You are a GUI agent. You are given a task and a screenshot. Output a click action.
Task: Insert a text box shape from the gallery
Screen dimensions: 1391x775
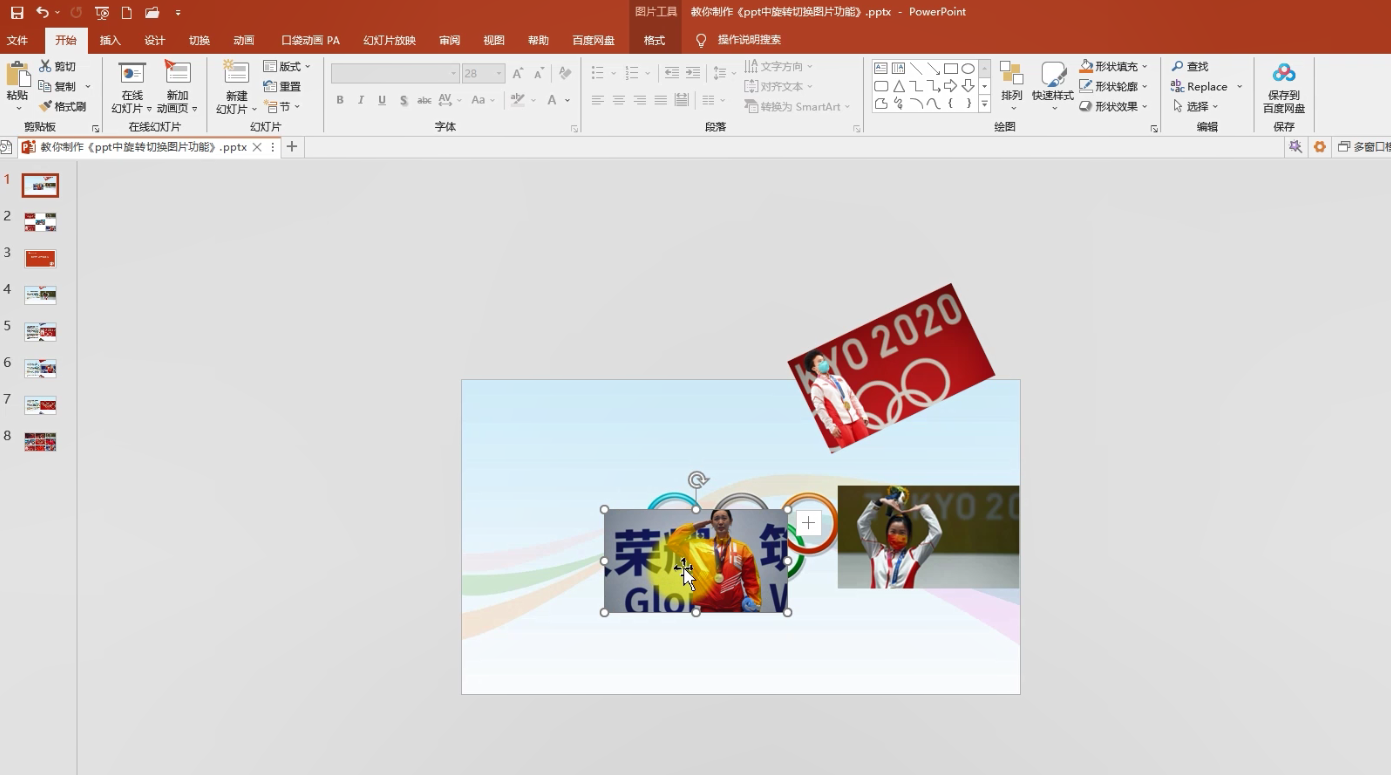pyautogui.click(x=881, y=68)
